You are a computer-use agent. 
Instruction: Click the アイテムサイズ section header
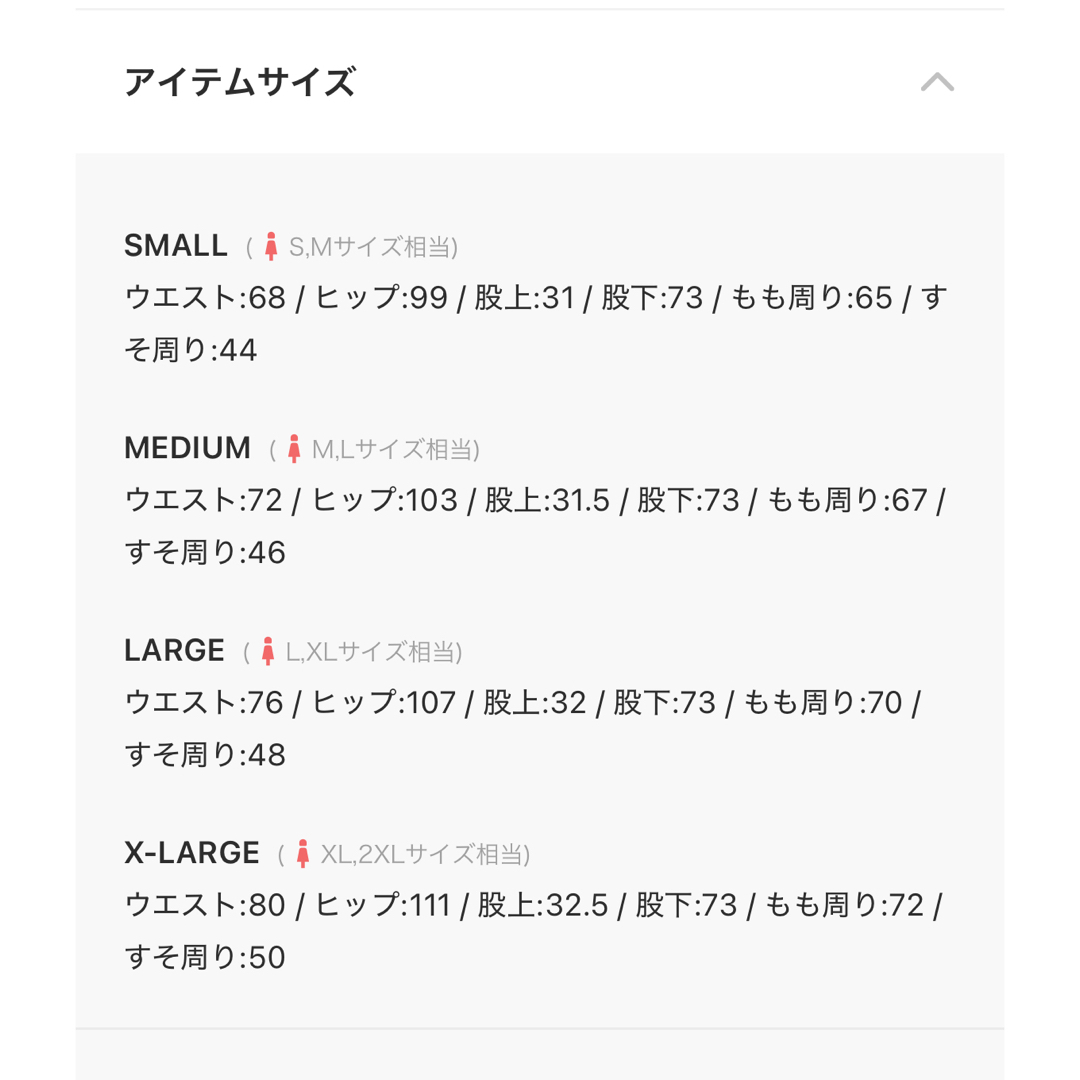(539, 82)
